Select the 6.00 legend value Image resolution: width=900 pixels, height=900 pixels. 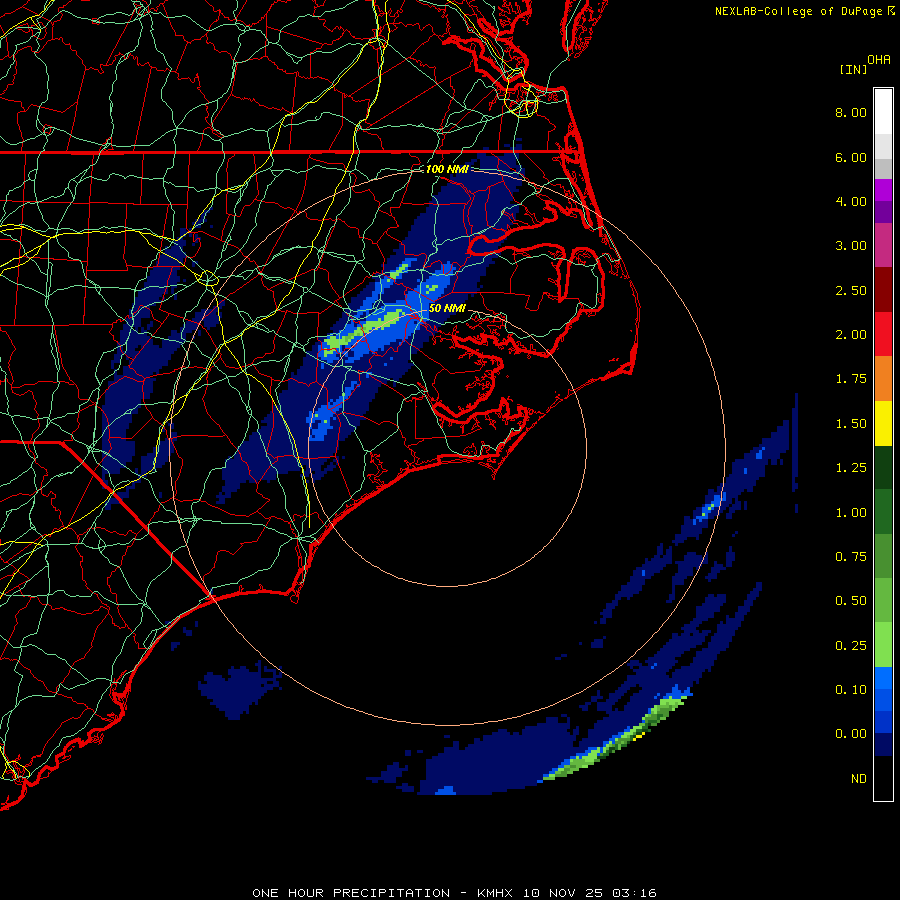pyautogui.click(x=851, y=157)
